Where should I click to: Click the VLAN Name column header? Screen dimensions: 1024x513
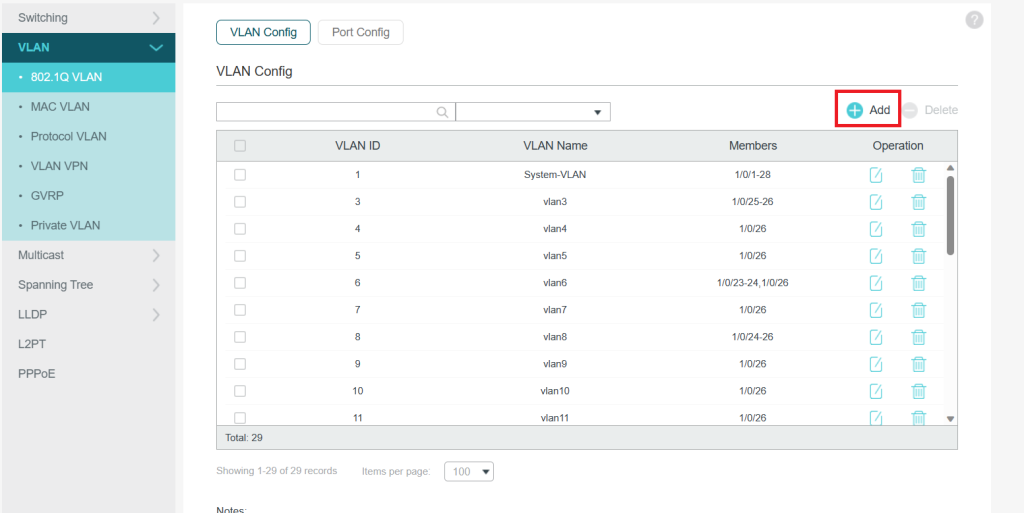click(555, 146)
